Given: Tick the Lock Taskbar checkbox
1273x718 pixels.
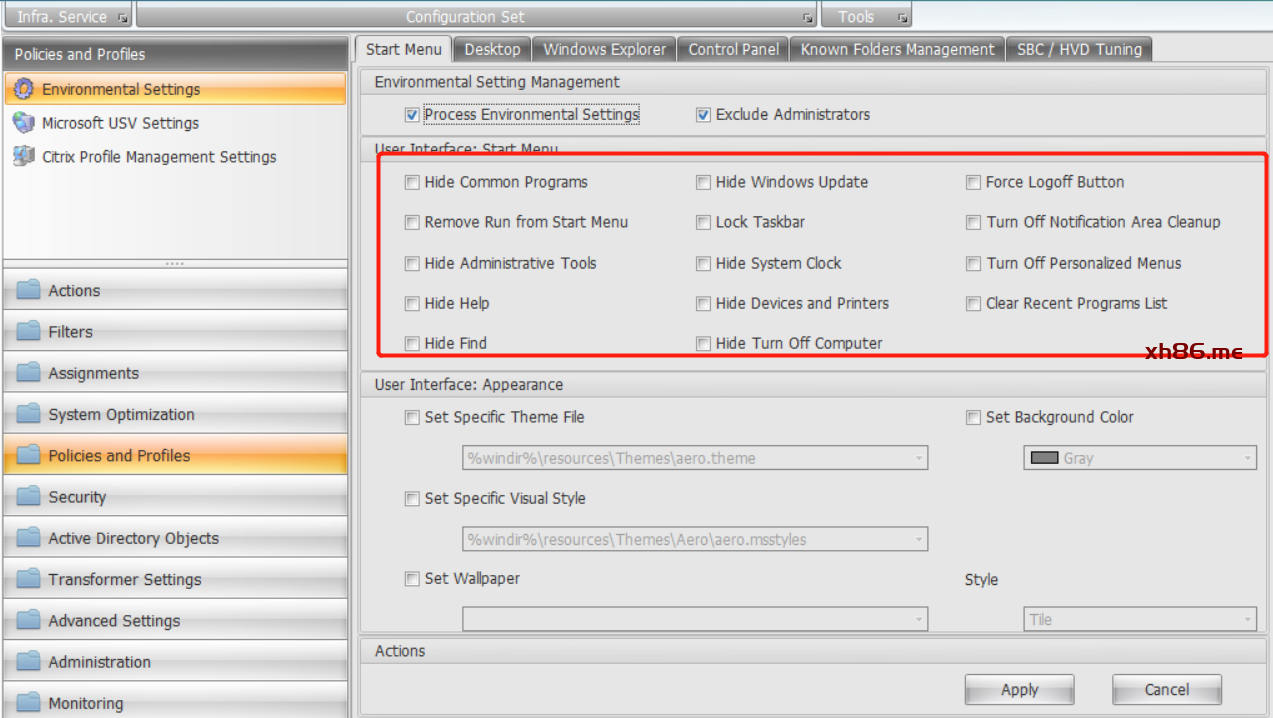Looking at the screenshot, I should point(704,222).
